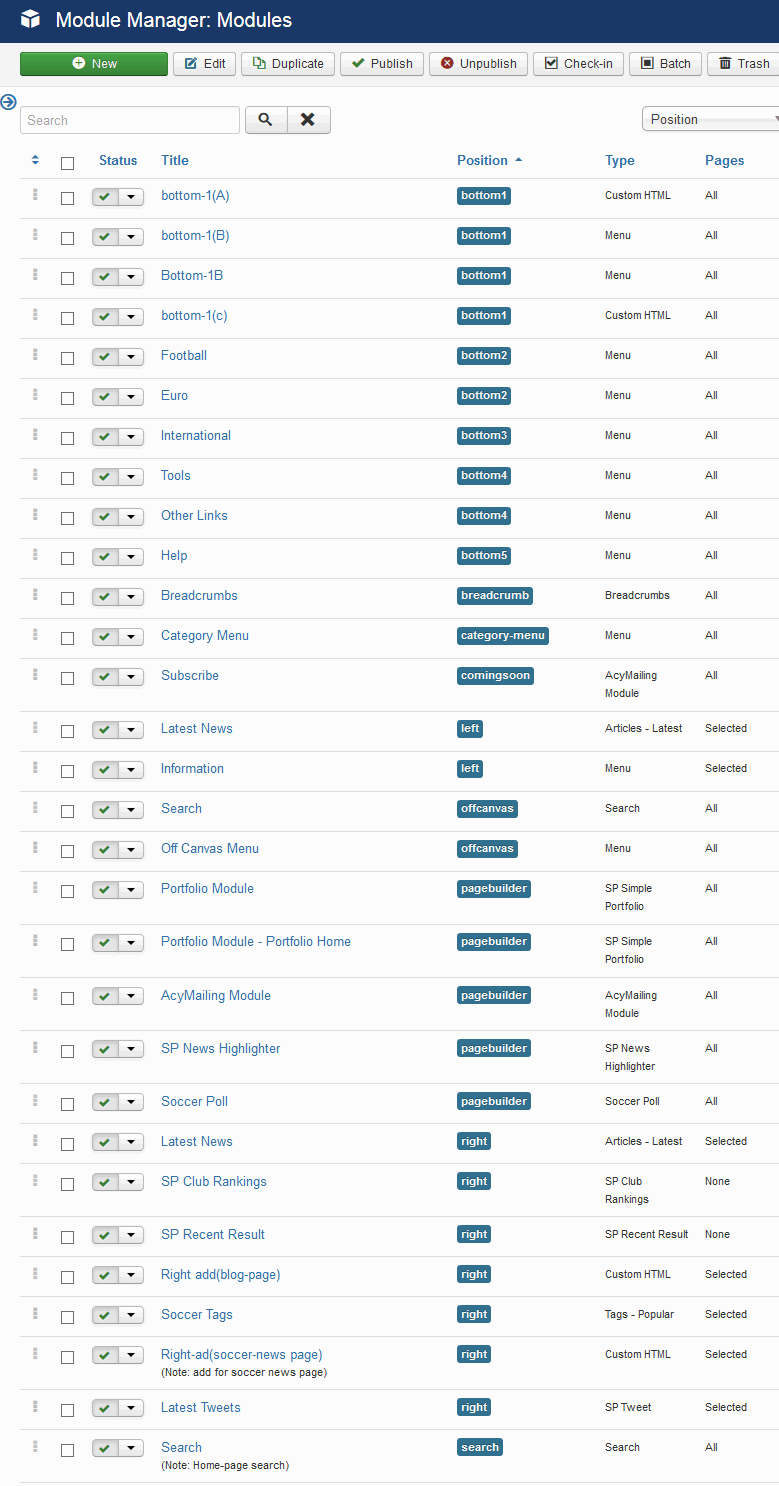Click the ordering sort arrows column icon

35,160
